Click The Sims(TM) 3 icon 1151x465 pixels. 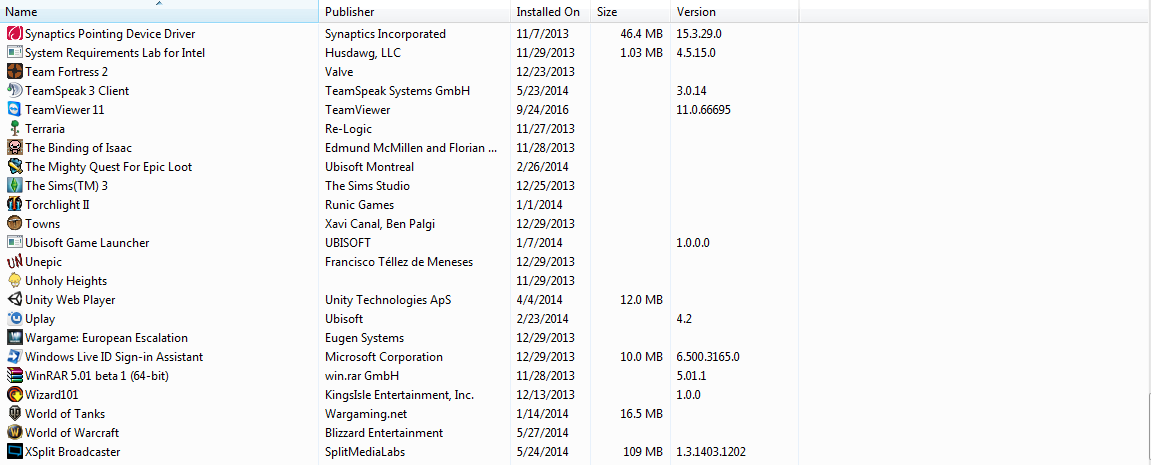pos(14,186)
